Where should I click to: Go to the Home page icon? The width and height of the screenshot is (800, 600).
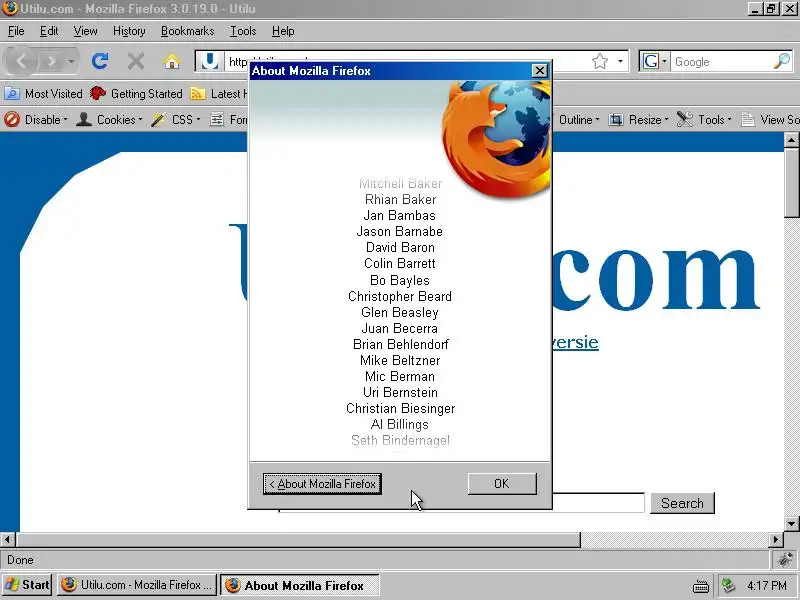(x=172, y=62)
